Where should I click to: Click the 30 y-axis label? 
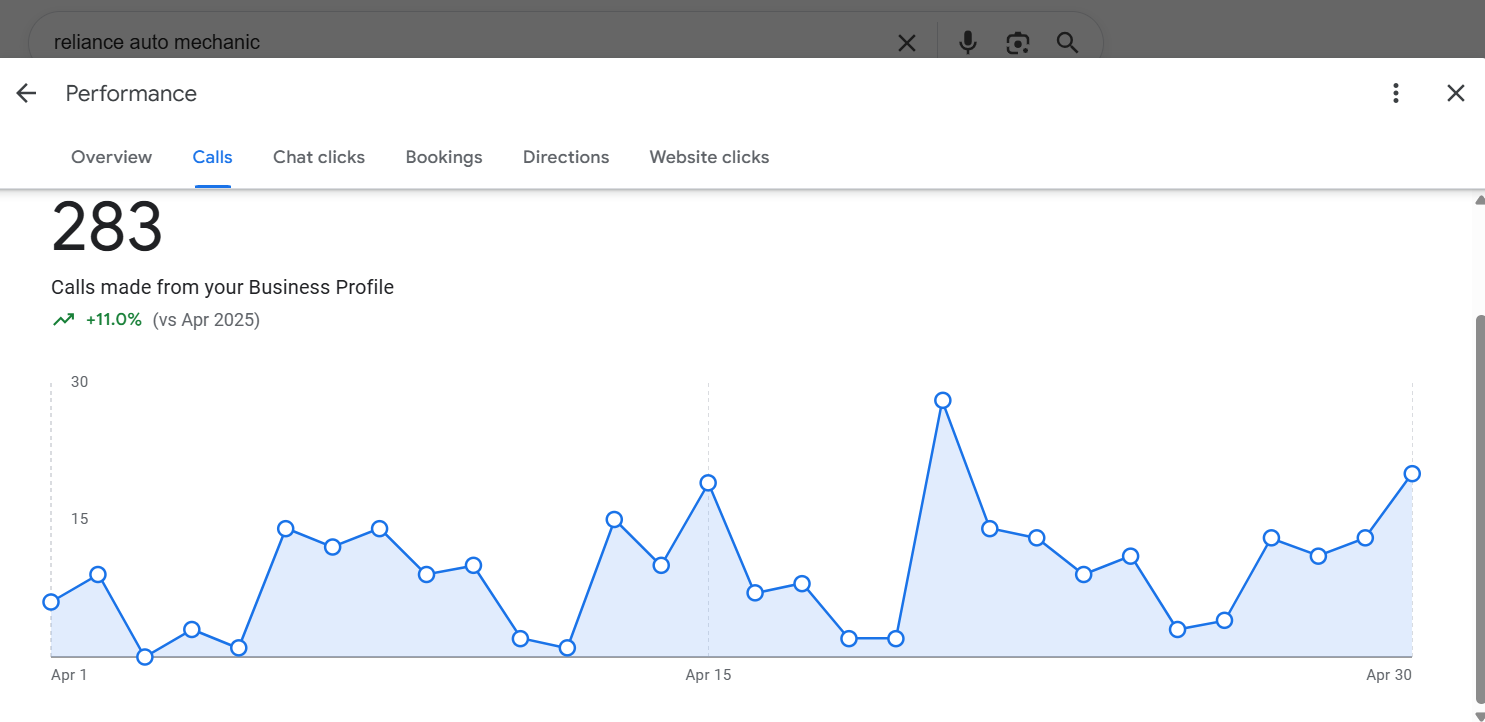79,382
